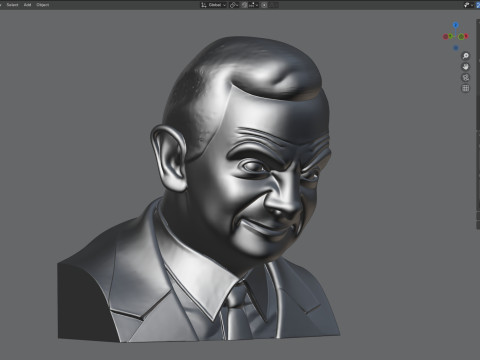
Task: Switch perspective/orthographic with grid icon
Action: tap(466, 88)
